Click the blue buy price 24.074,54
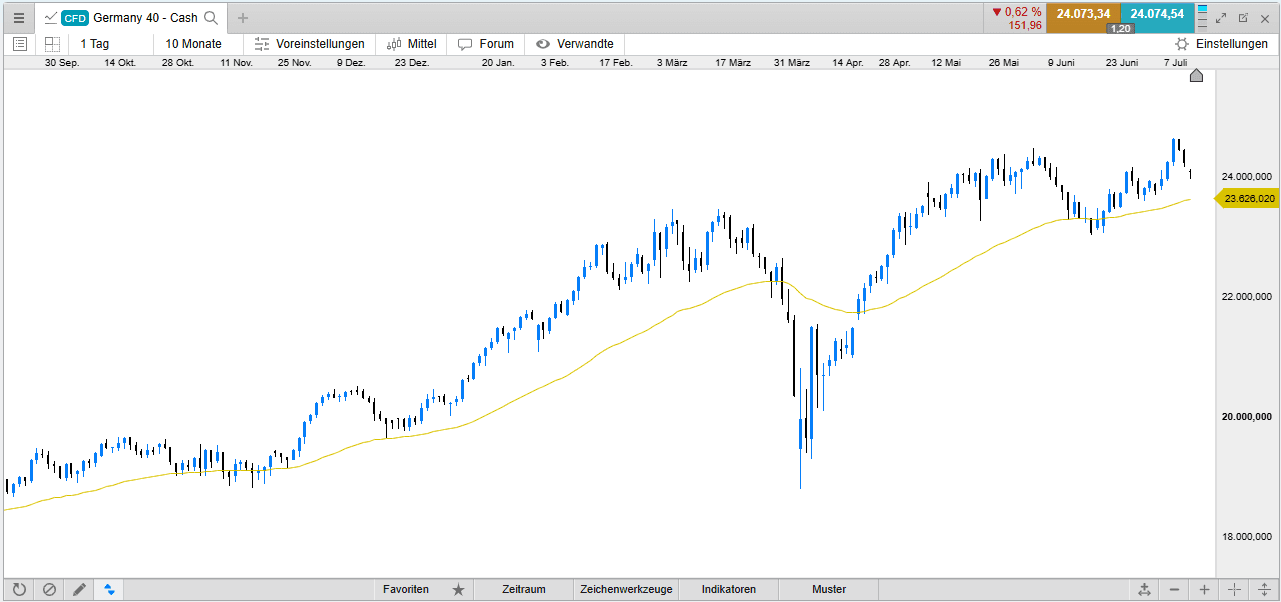The image size is (1281, 602). 1157,14
